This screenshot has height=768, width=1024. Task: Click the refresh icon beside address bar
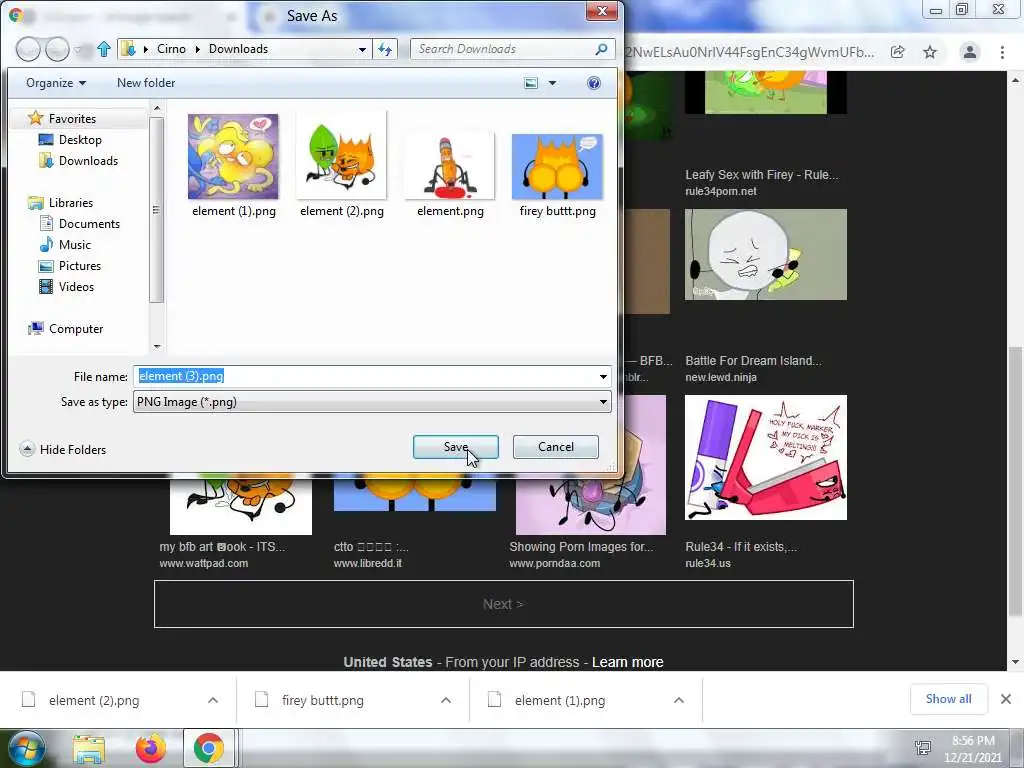pyautogui.click(x=385, y=49)
